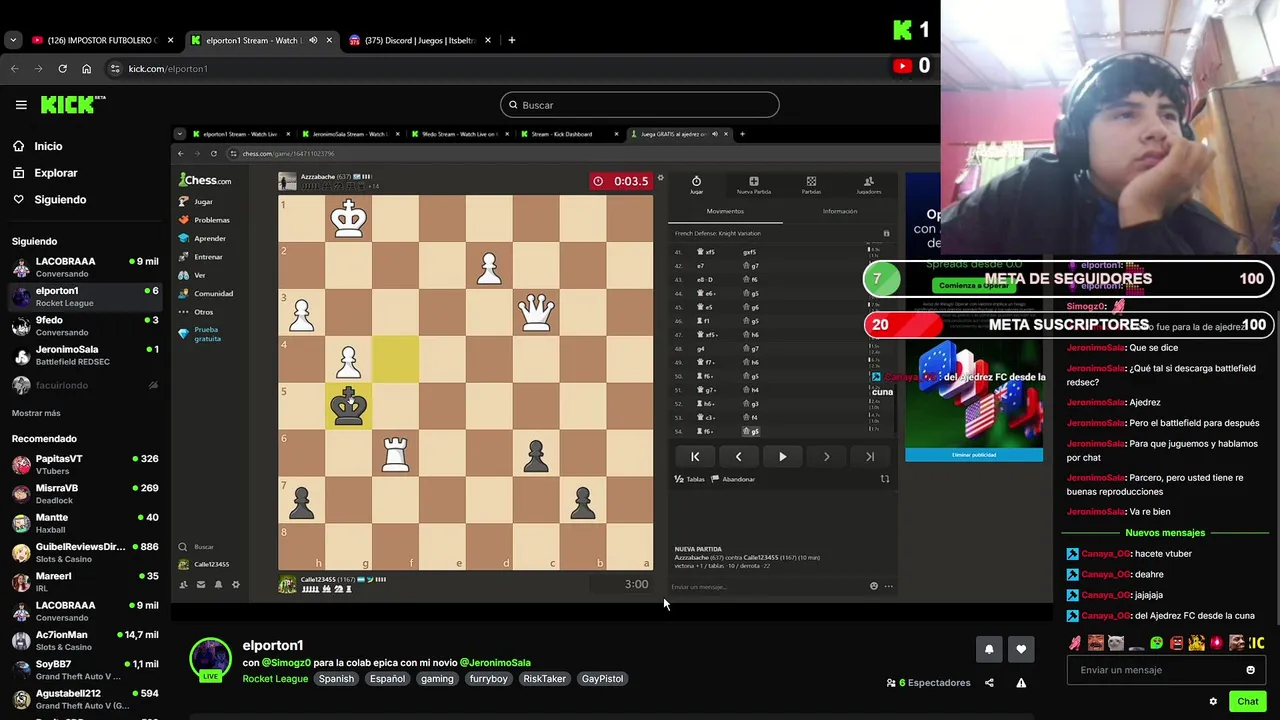Screen dimensions: 1280x720
Task: Click the black king on g5
Action: (348, 407)
